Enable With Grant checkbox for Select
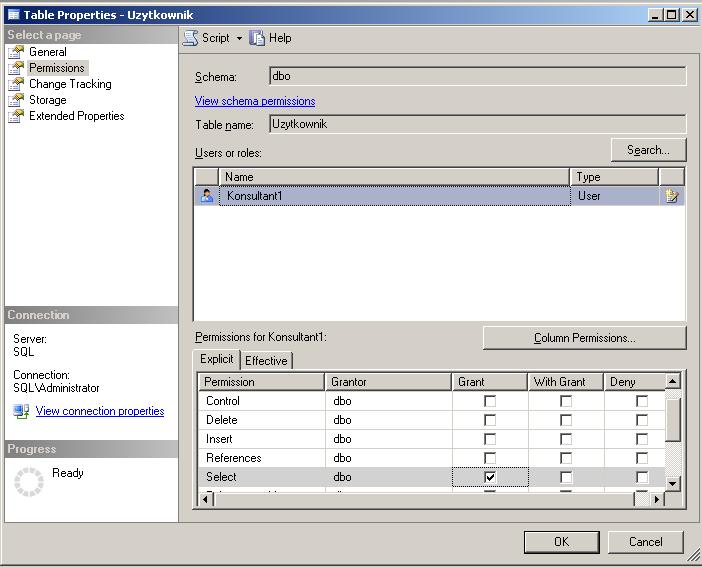Viewport: 702px width, 567px height. click(x=566, y=477)
